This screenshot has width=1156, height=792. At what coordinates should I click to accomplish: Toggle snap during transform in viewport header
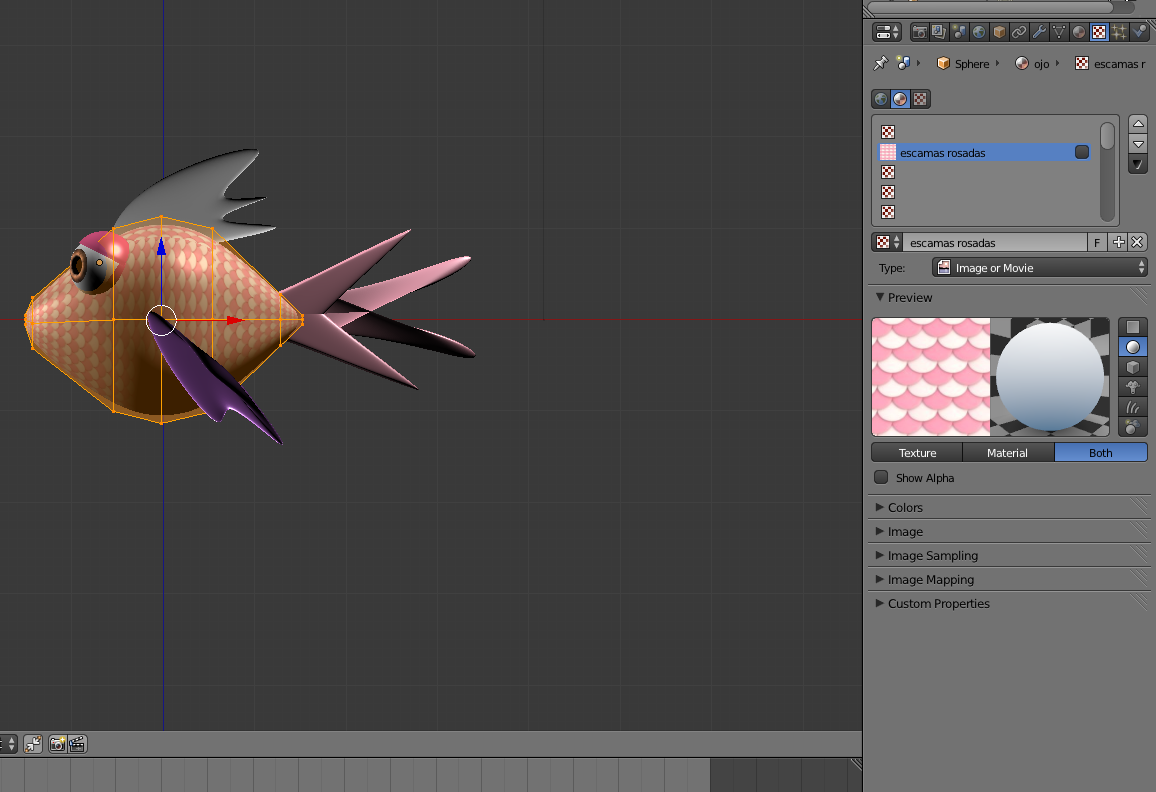coord(33,744)
